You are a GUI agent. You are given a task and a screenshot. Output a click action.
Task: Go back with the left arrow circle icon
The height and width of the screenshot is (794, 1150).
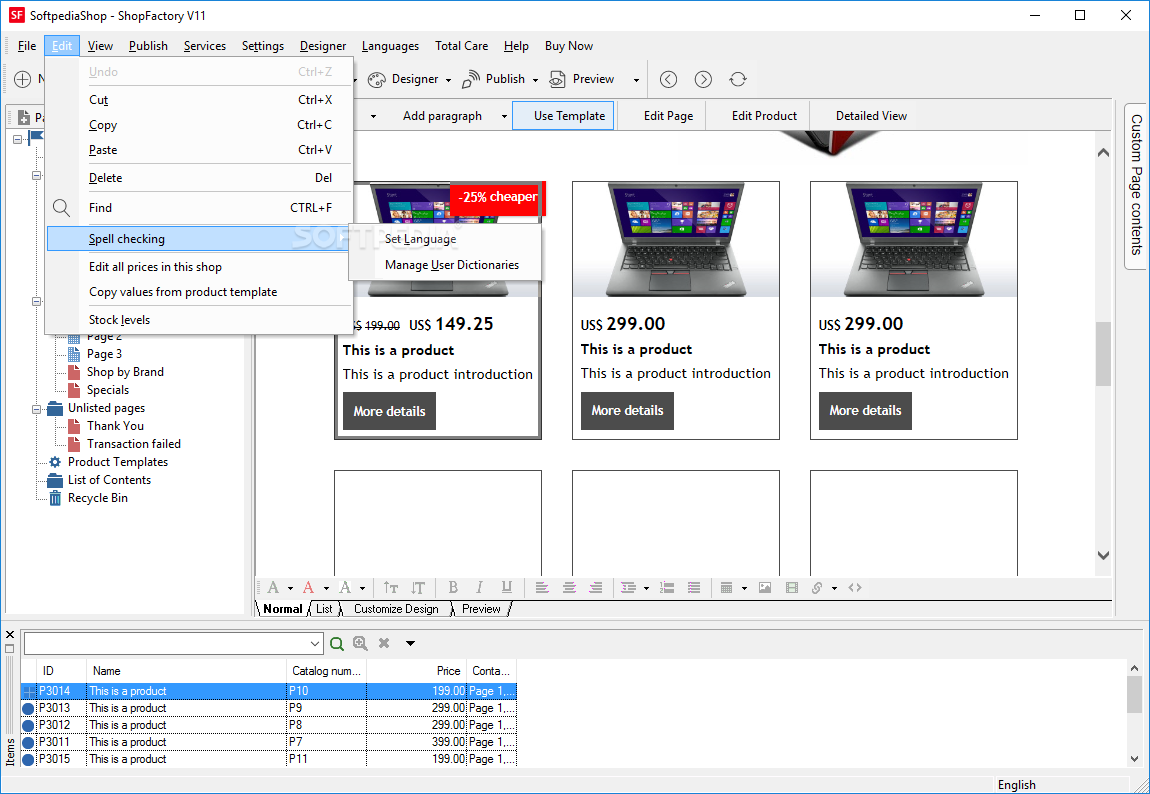tap(668, 79)
